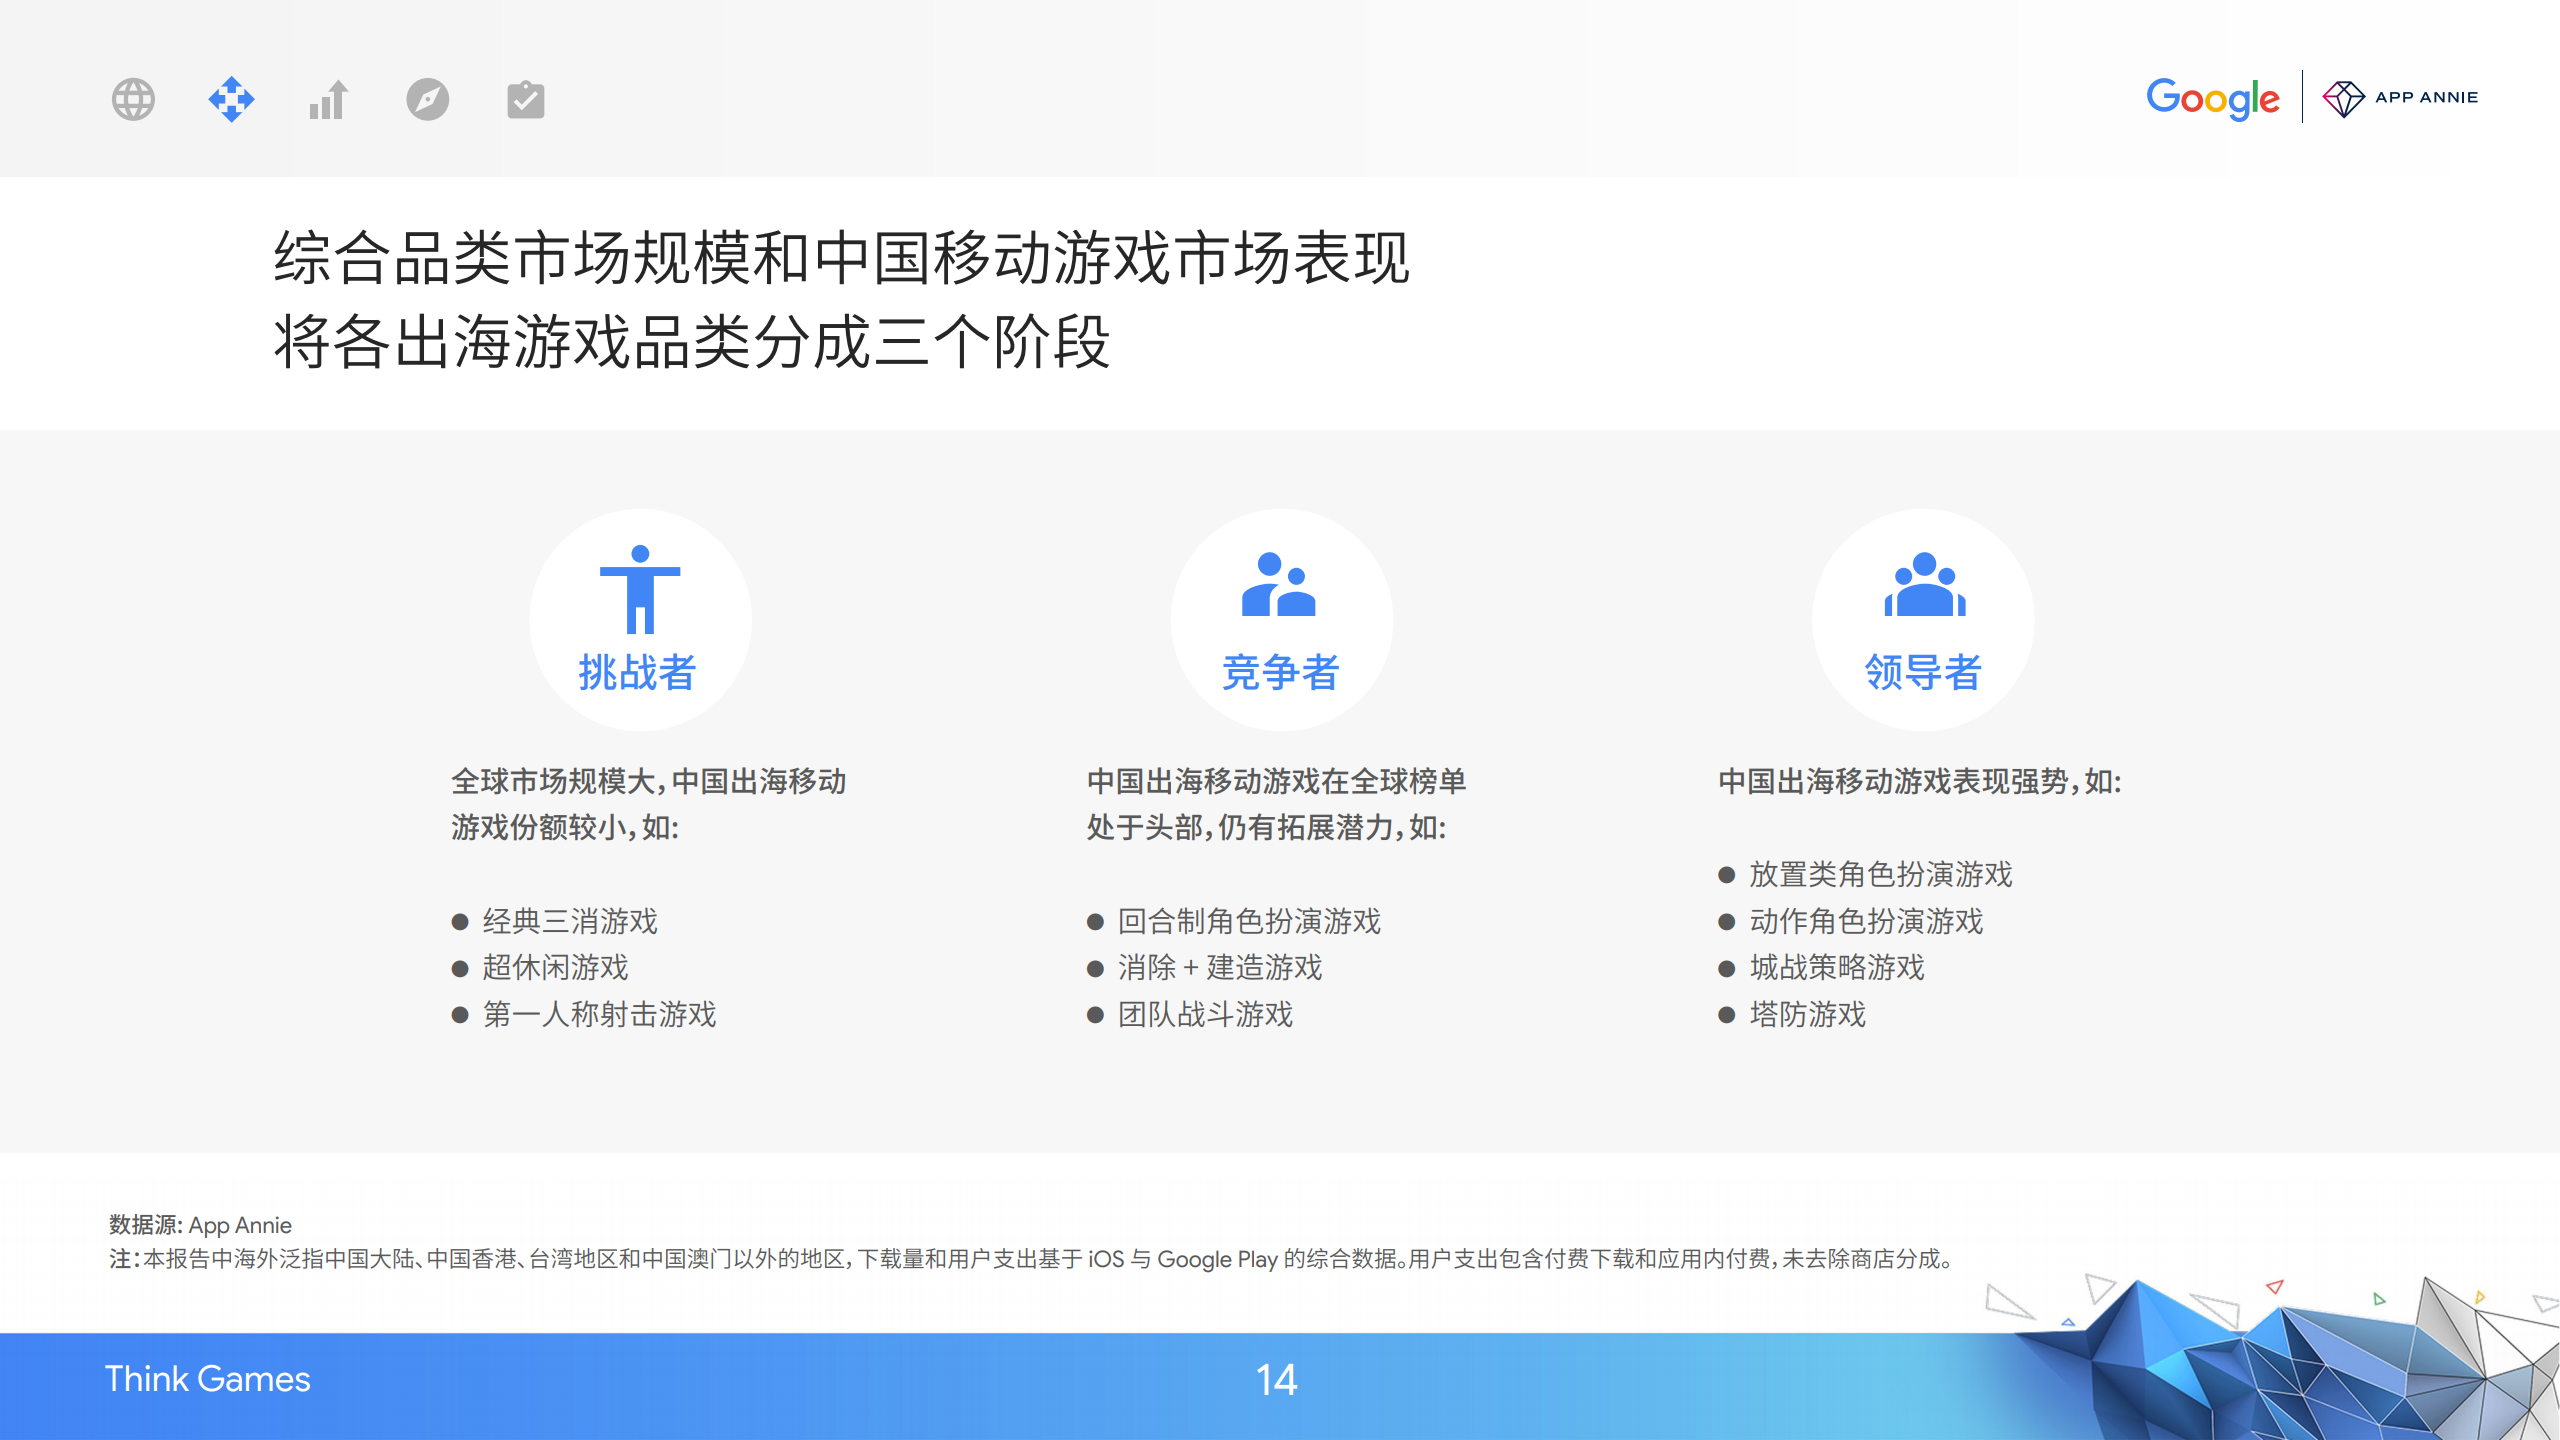2560x1440 pixels.
Task: Click the Think Games footer text
Action: pos(208,1379)
